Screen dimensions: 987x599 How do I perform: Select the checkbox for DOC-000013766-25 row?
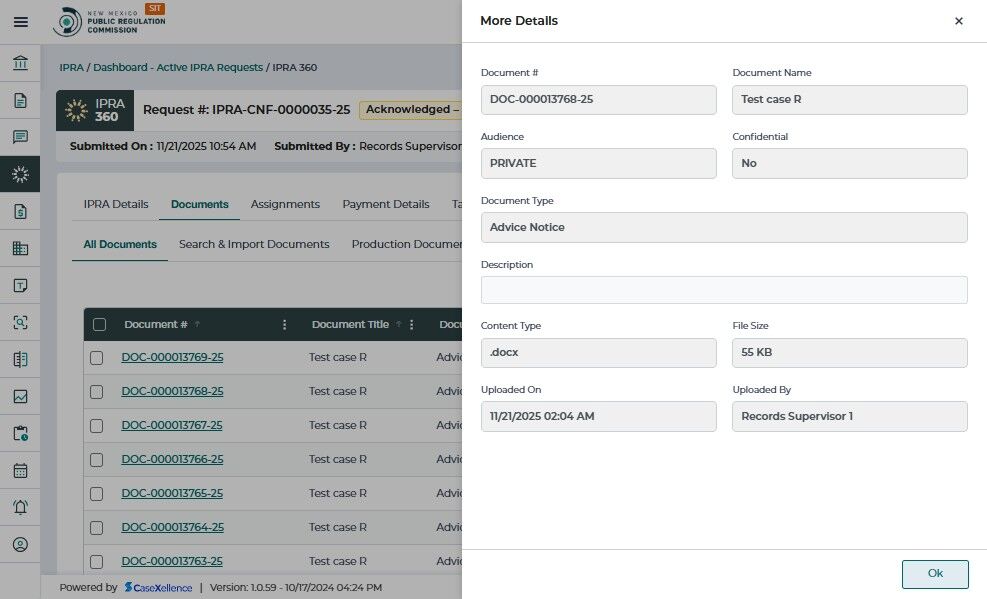97,459
